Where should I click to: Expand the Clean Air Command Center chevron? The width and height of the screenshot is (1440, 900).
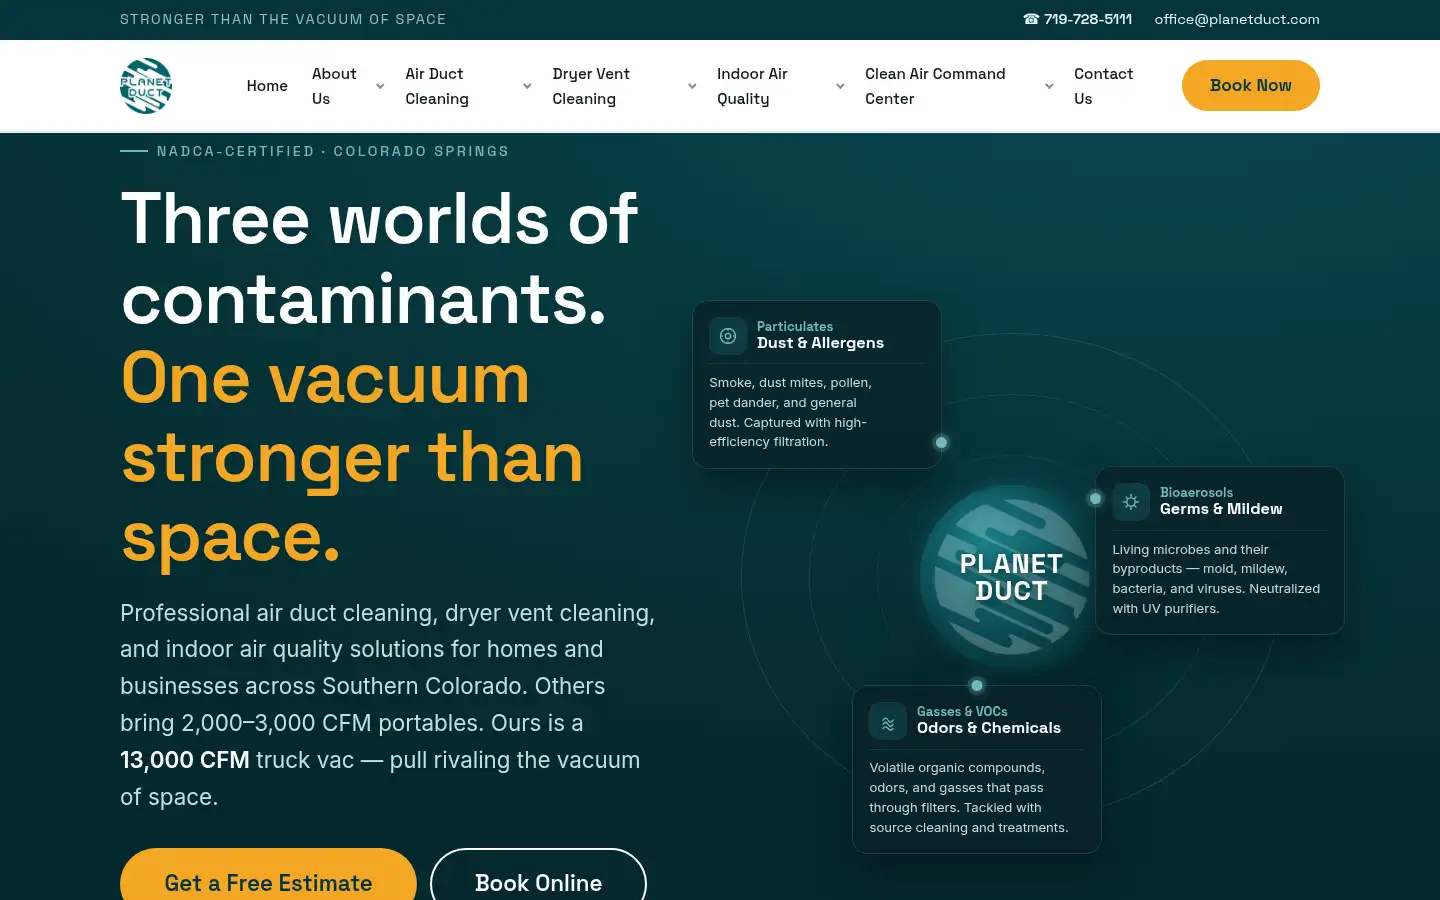1049,86
